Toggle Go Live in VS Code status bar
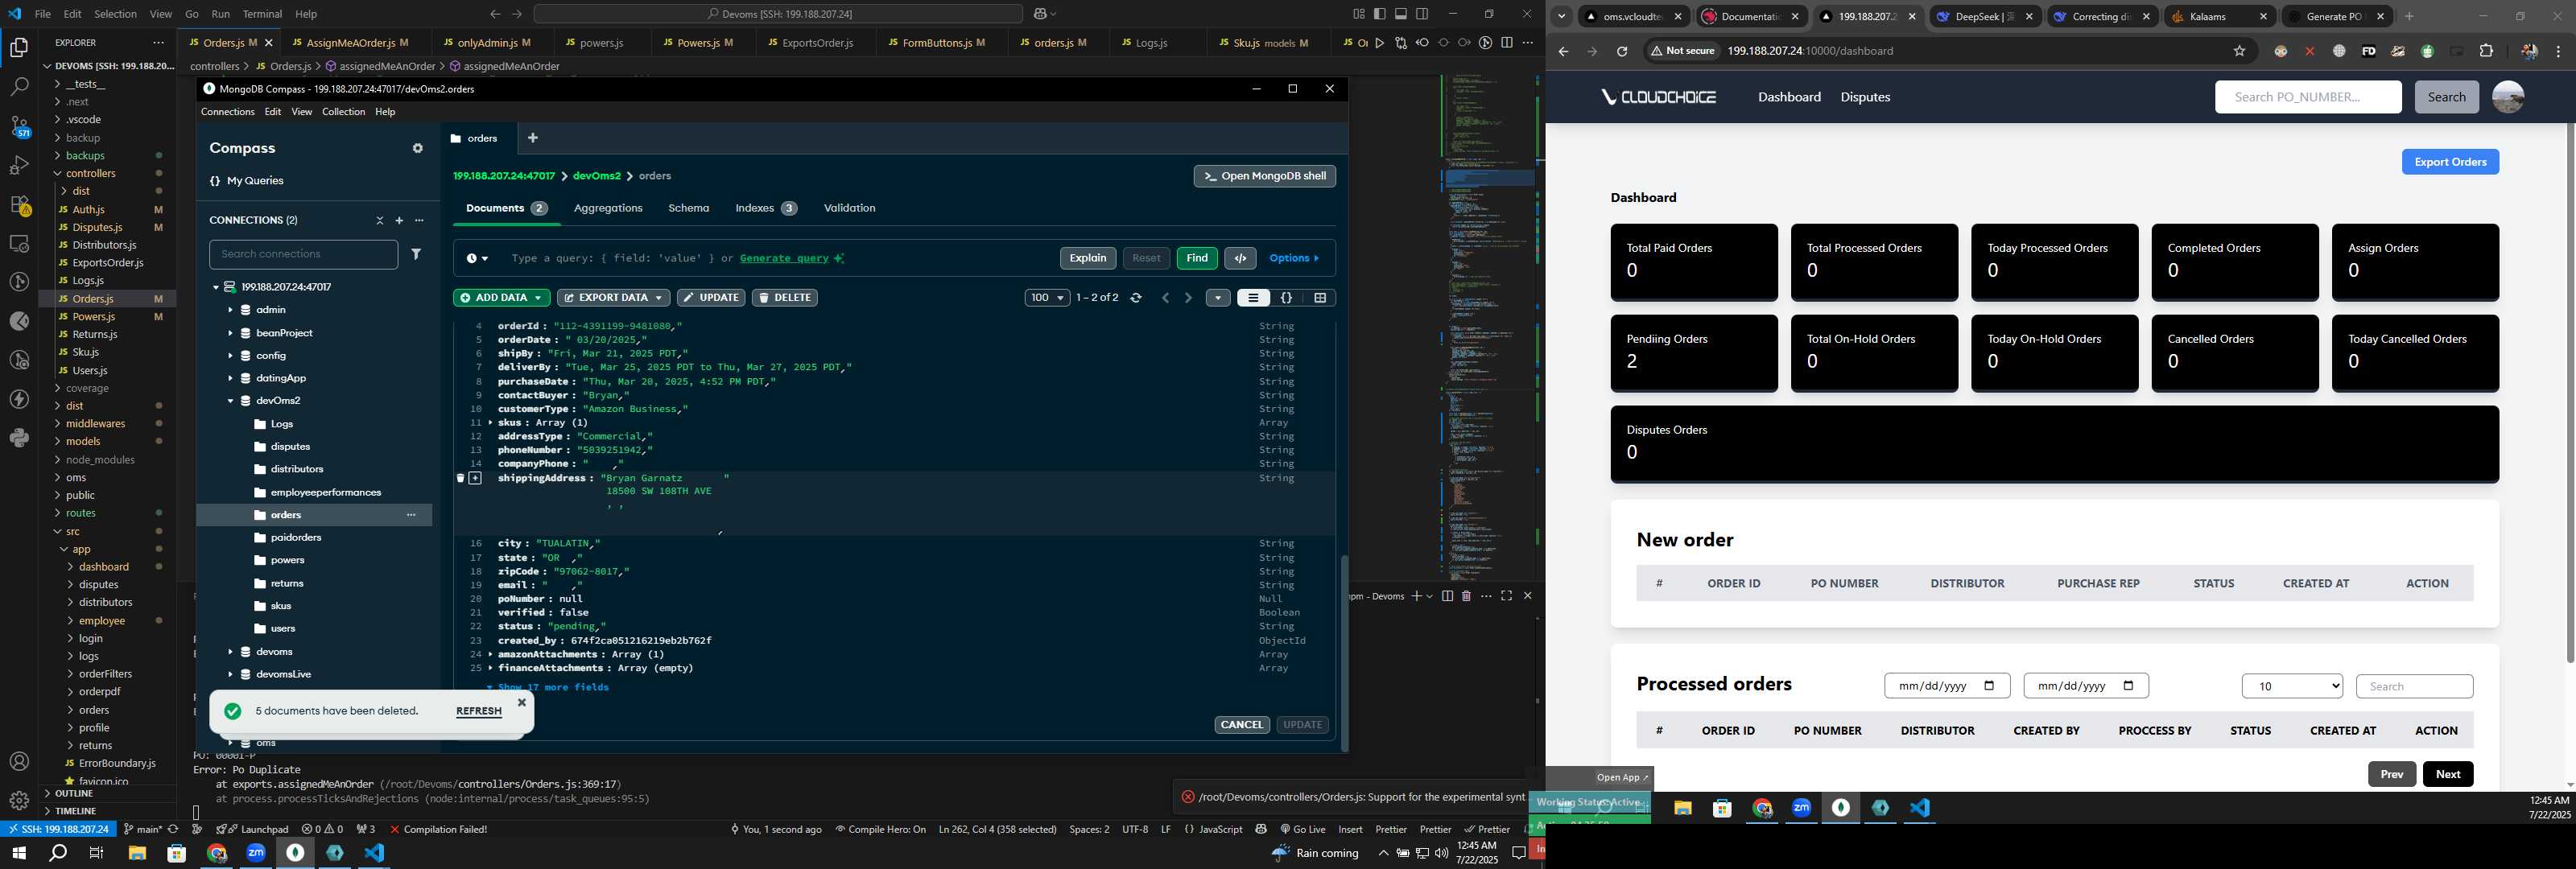Screen dimensions: 2576x869 click(1302, 829)
